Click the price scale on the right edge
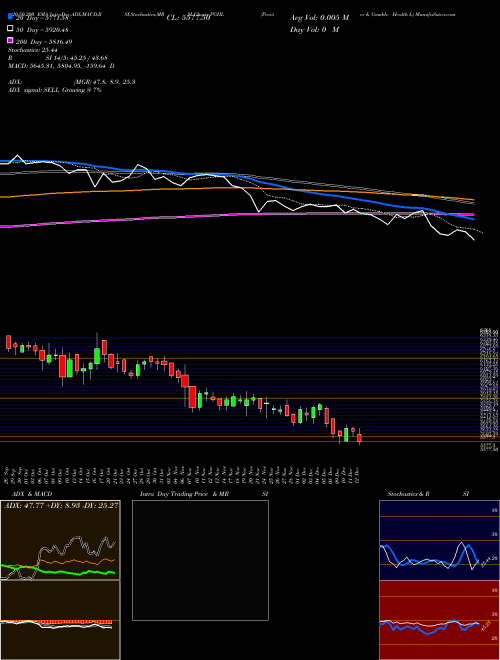The height and width of the screenshot is (660, 500). [x=489, y=389]
